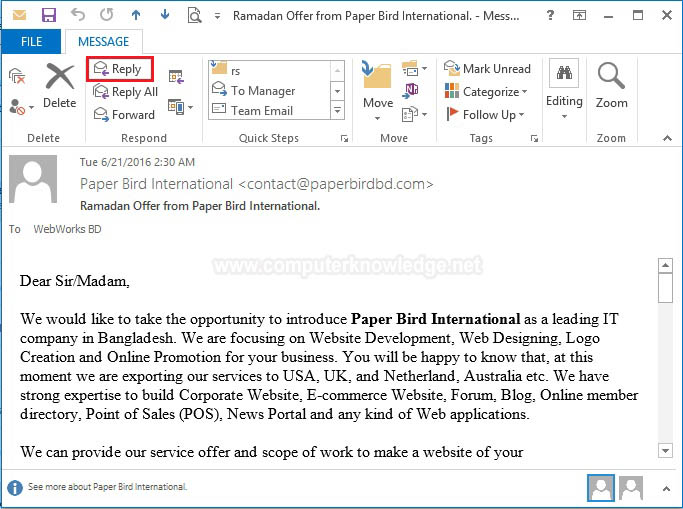
Task: Go to next item with down arrow
Action: tap(165, 15)
